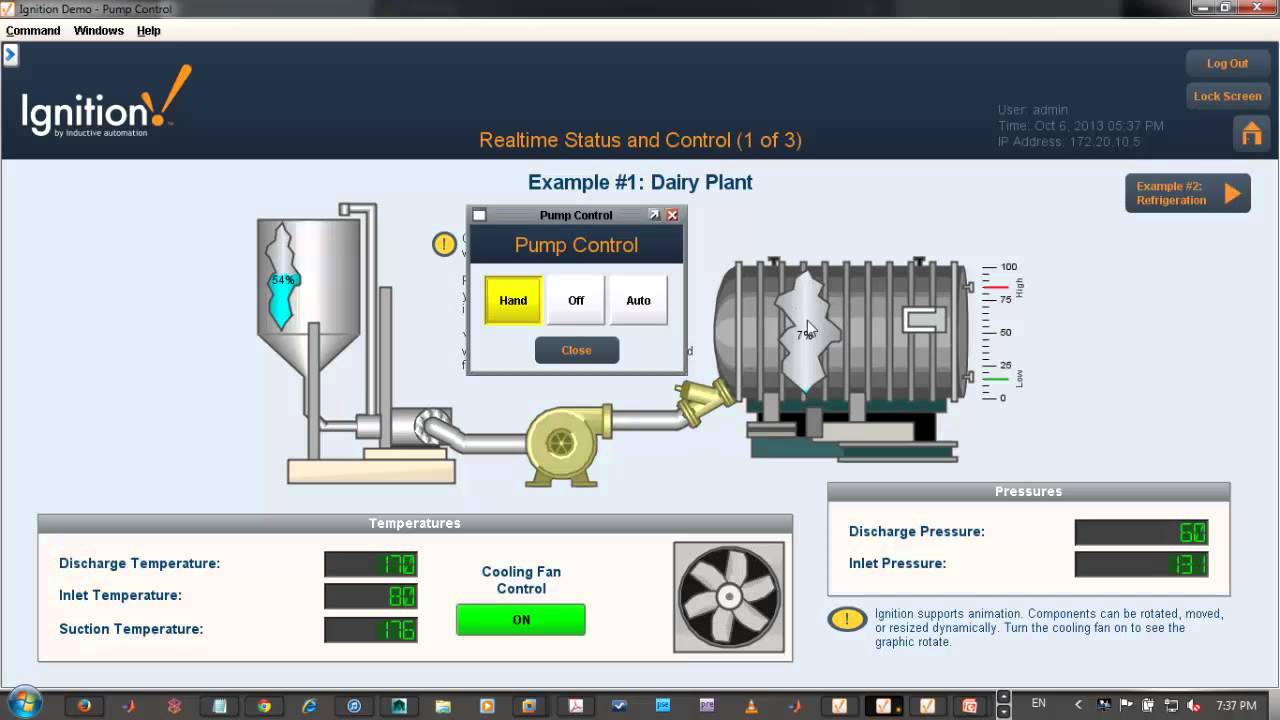
Task: Click the Temperatures panel header
Action: [x=415, y=523]
